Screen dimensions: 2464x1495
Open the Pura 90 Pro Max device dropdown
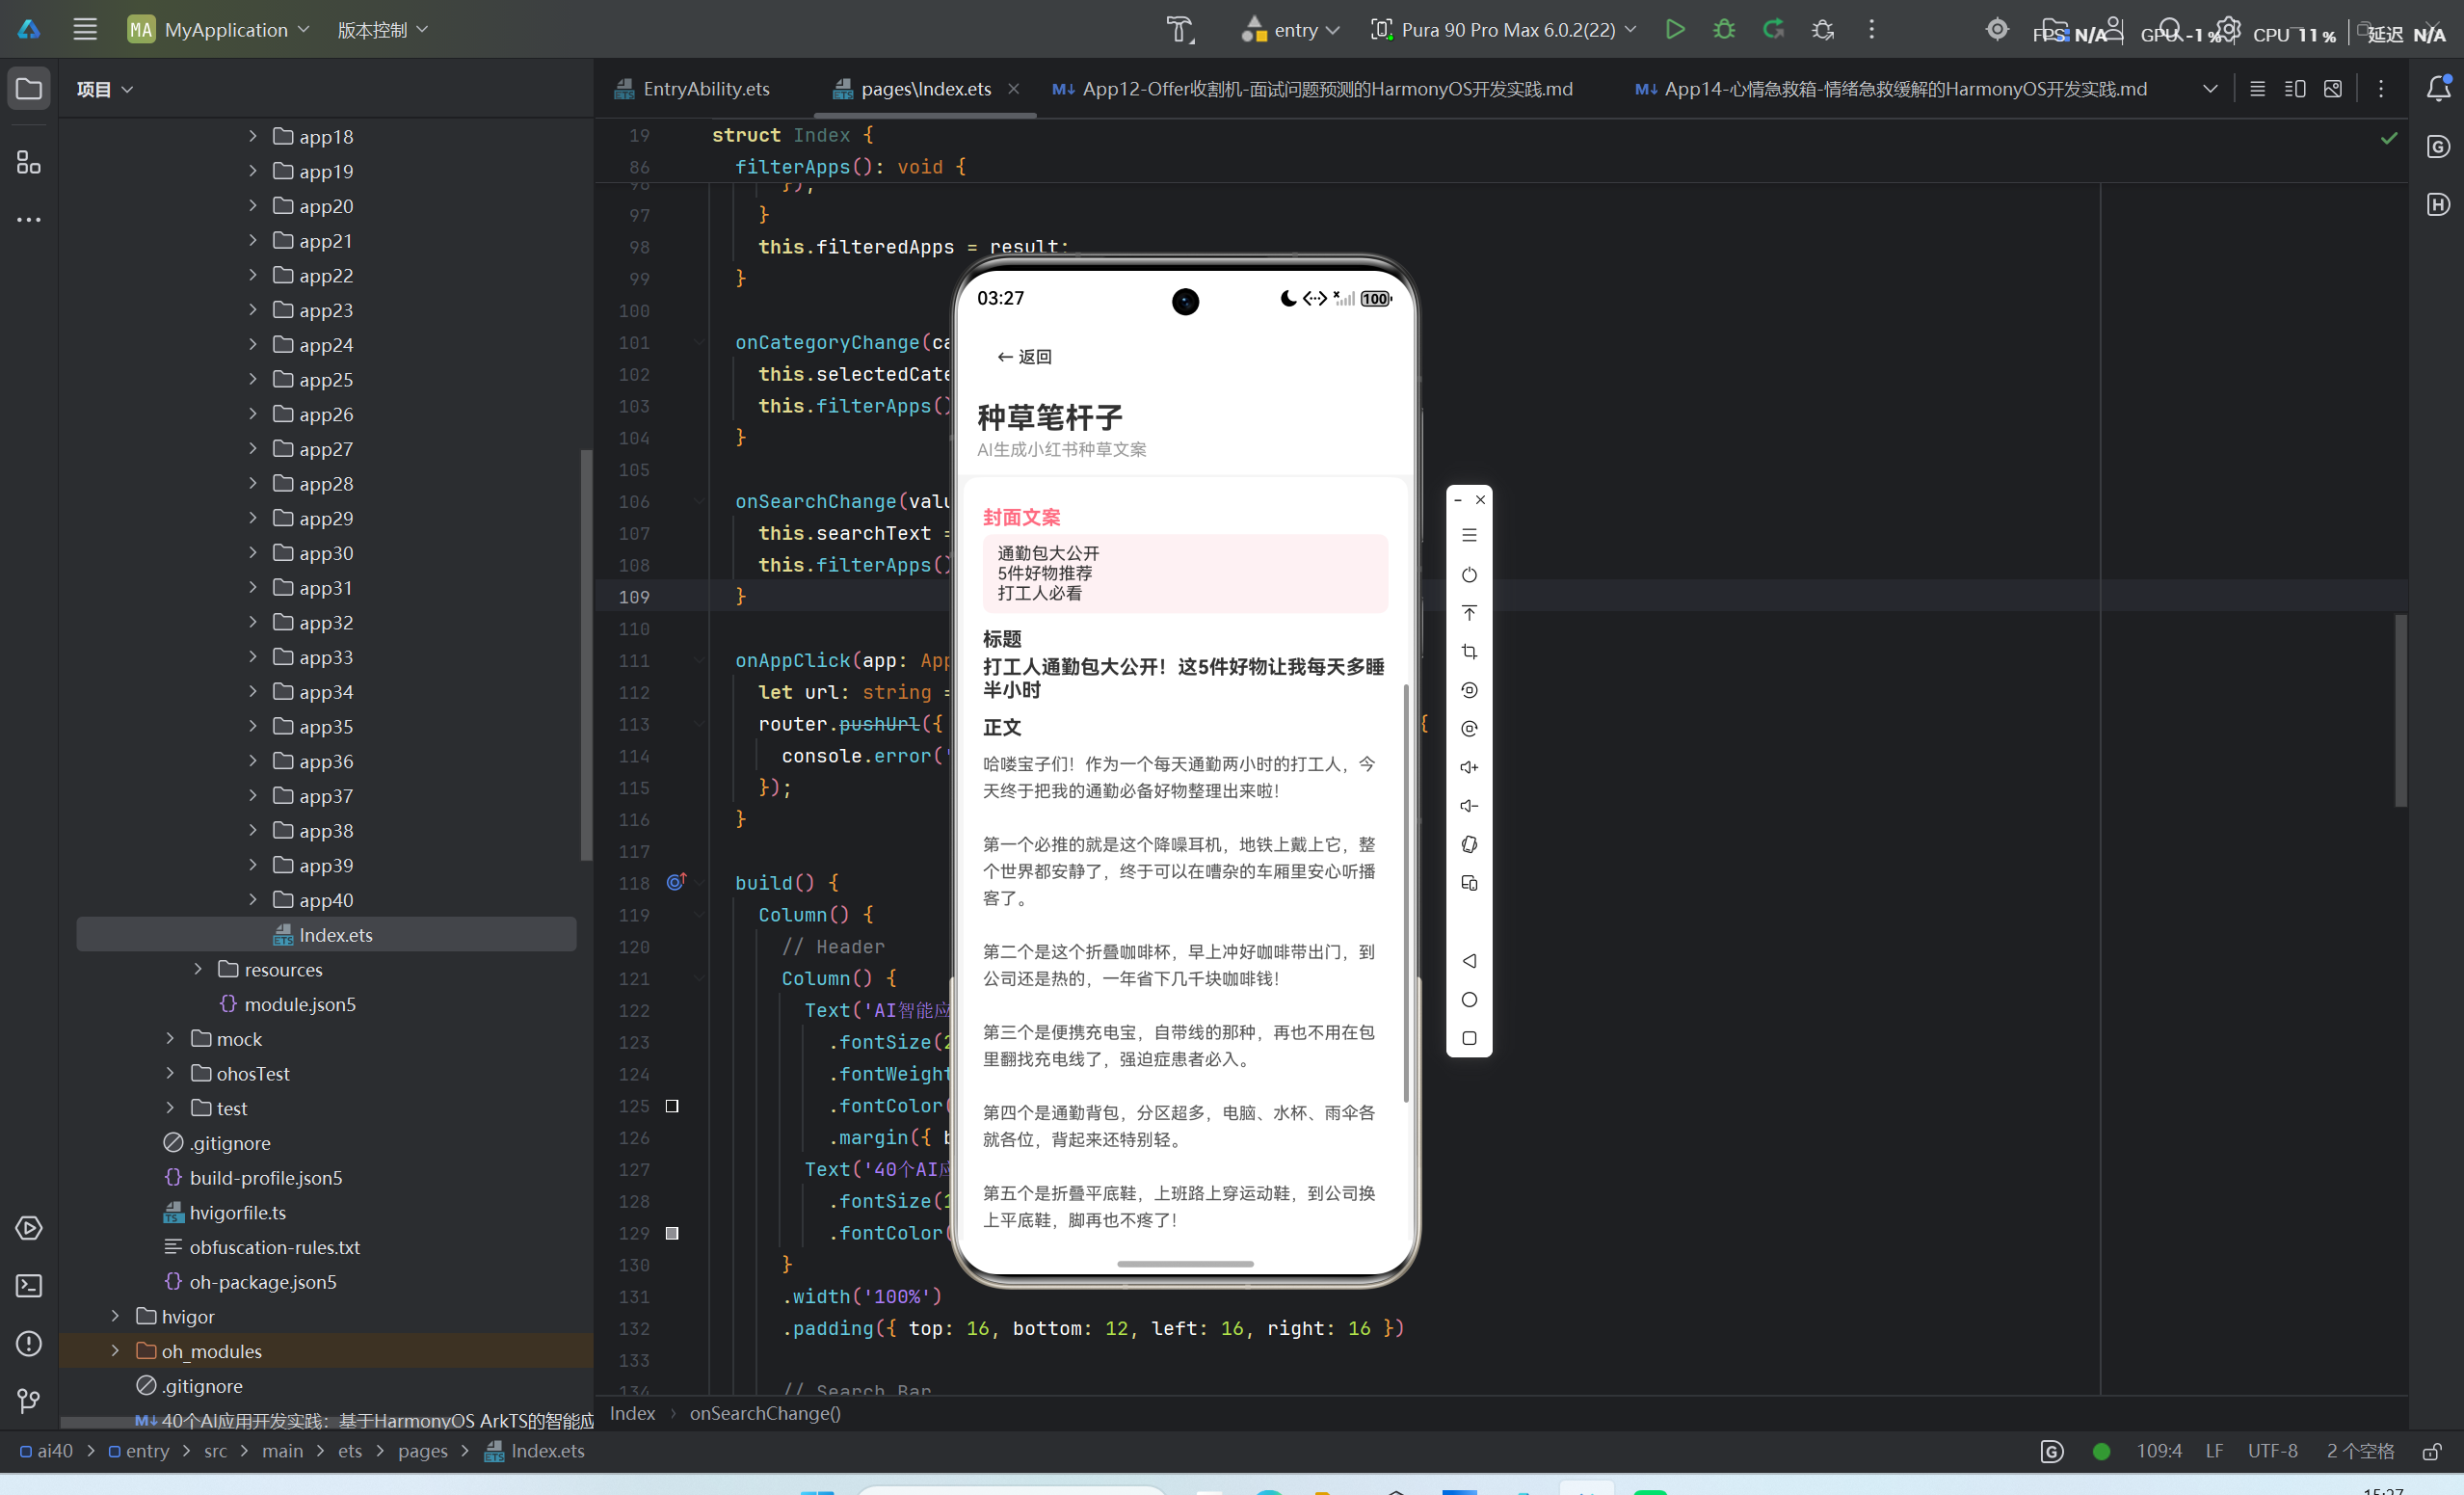1504,30
